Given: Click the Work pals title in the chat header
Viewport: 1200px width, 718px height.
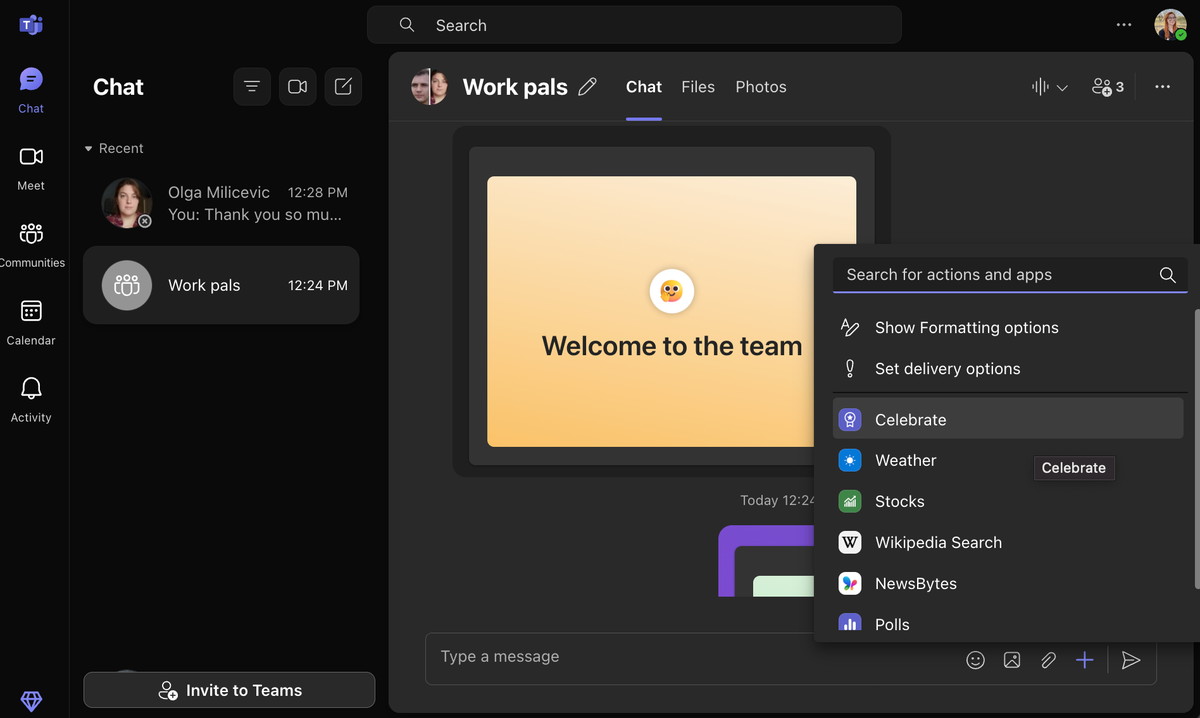Looking at the screenshot, I should [x=515, y=87].
